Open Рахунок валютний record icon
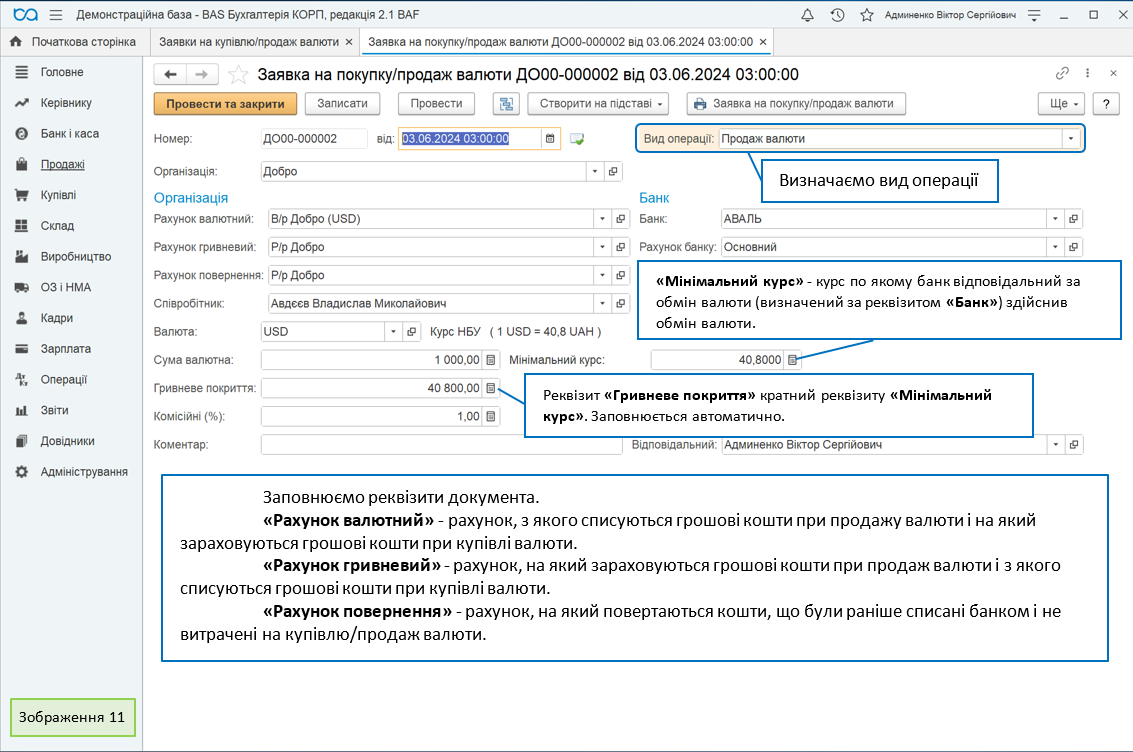 620,219
